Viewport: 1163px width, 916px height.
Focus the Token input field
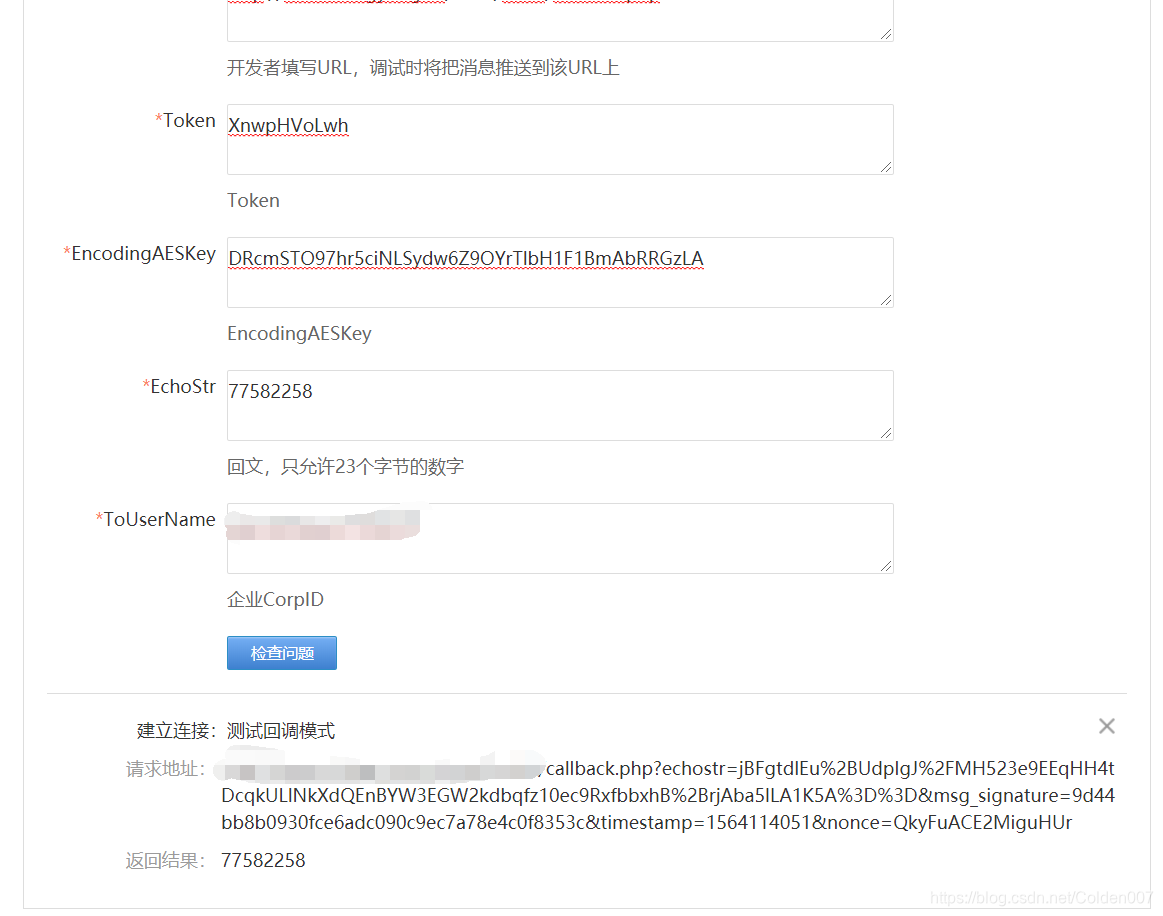pyautogui.click(x=560, y=139)
